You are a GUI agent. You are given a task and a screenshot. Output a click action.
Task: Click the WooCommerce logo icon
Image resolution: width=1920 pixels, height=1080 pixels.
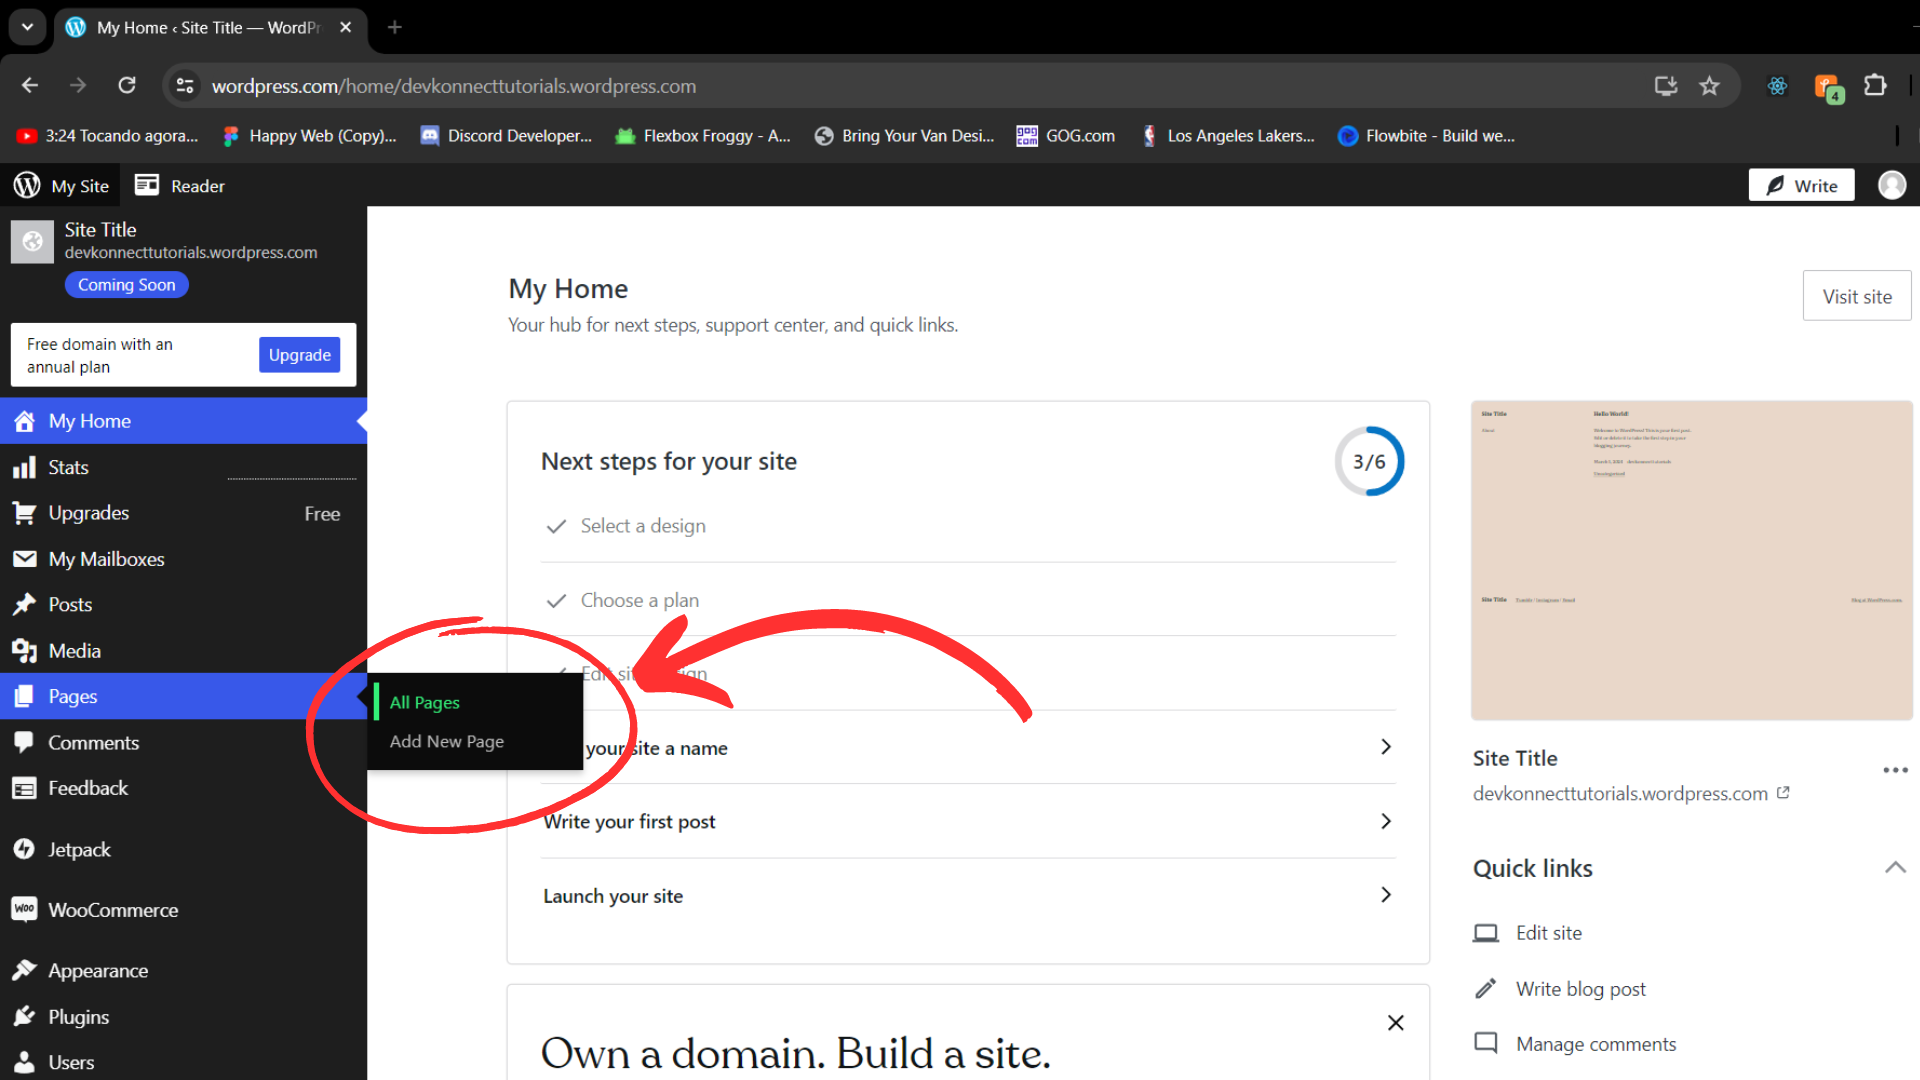24,909
